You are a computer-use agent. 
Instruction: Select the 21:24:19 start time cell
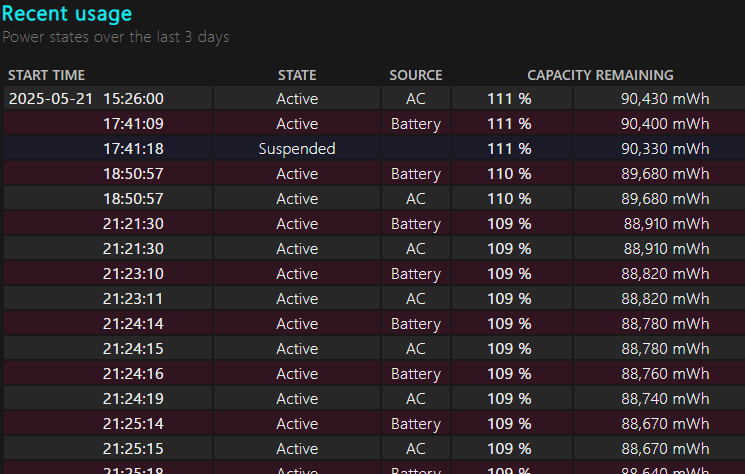point(133,399)
